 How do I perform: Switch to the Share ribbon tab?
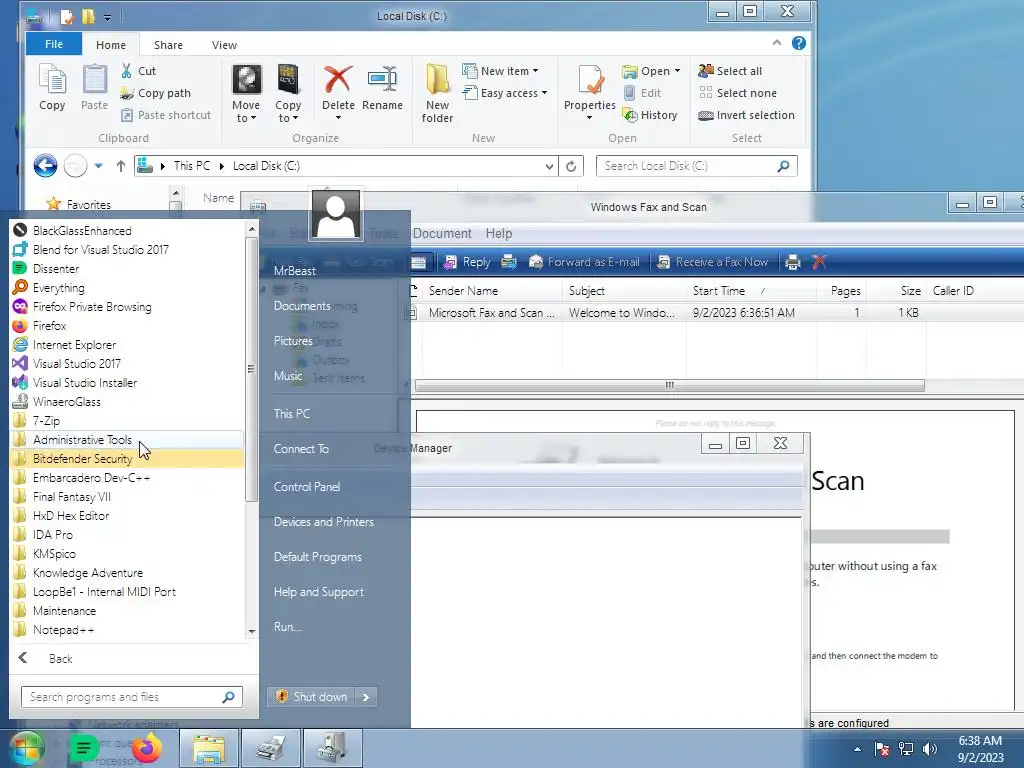click(x=168, y=45)
